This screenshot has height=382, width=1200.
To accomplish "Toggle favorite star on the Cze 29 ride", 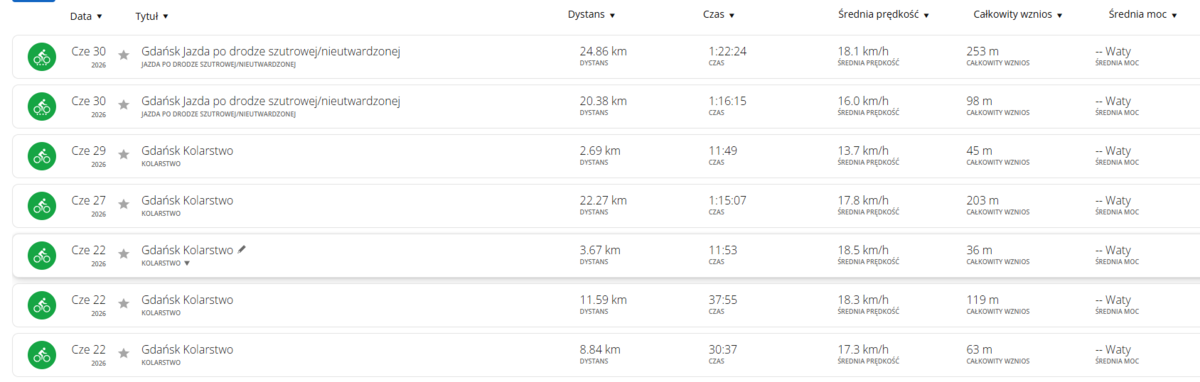I will [124, 154].
